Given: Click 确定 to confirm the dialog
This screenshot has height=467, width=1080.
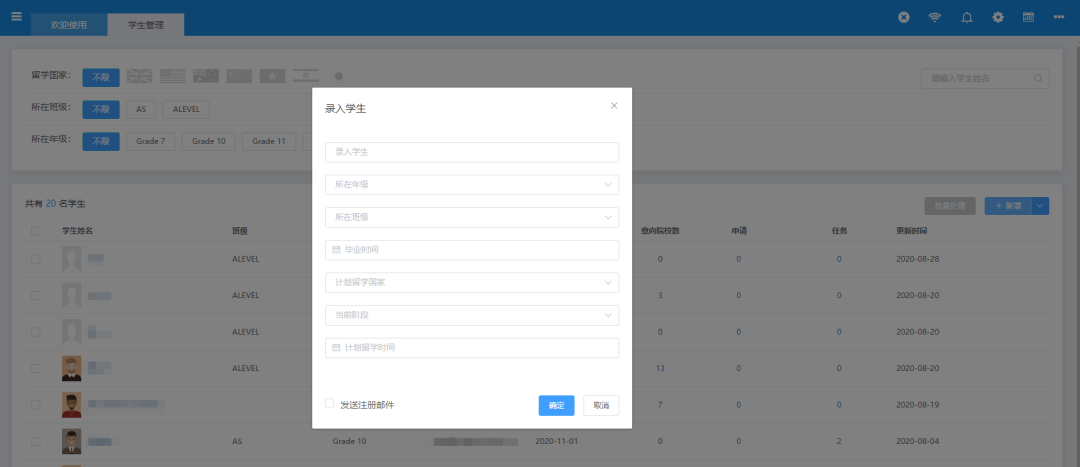Looking at the screenshot, I should [x=557, y=406].
